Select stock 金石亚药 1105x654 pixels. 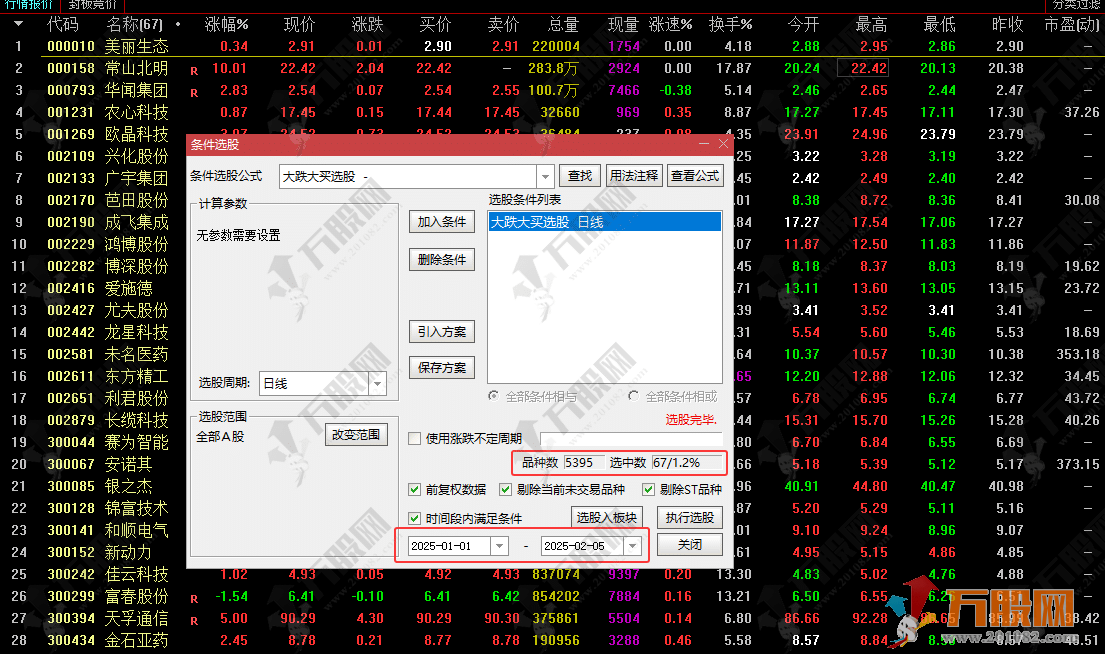coord(137,641)
